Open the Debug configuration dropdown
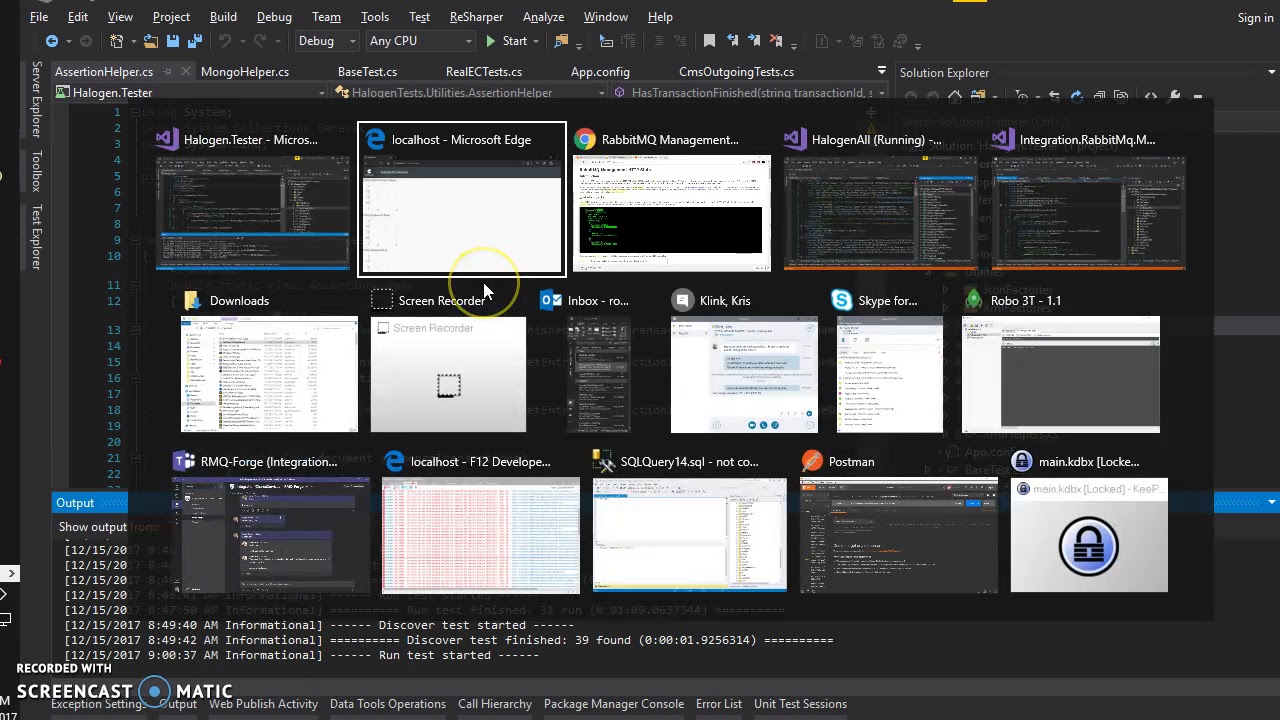The height and width of the screenshot is (720, 1280). [x=327, y=41]
